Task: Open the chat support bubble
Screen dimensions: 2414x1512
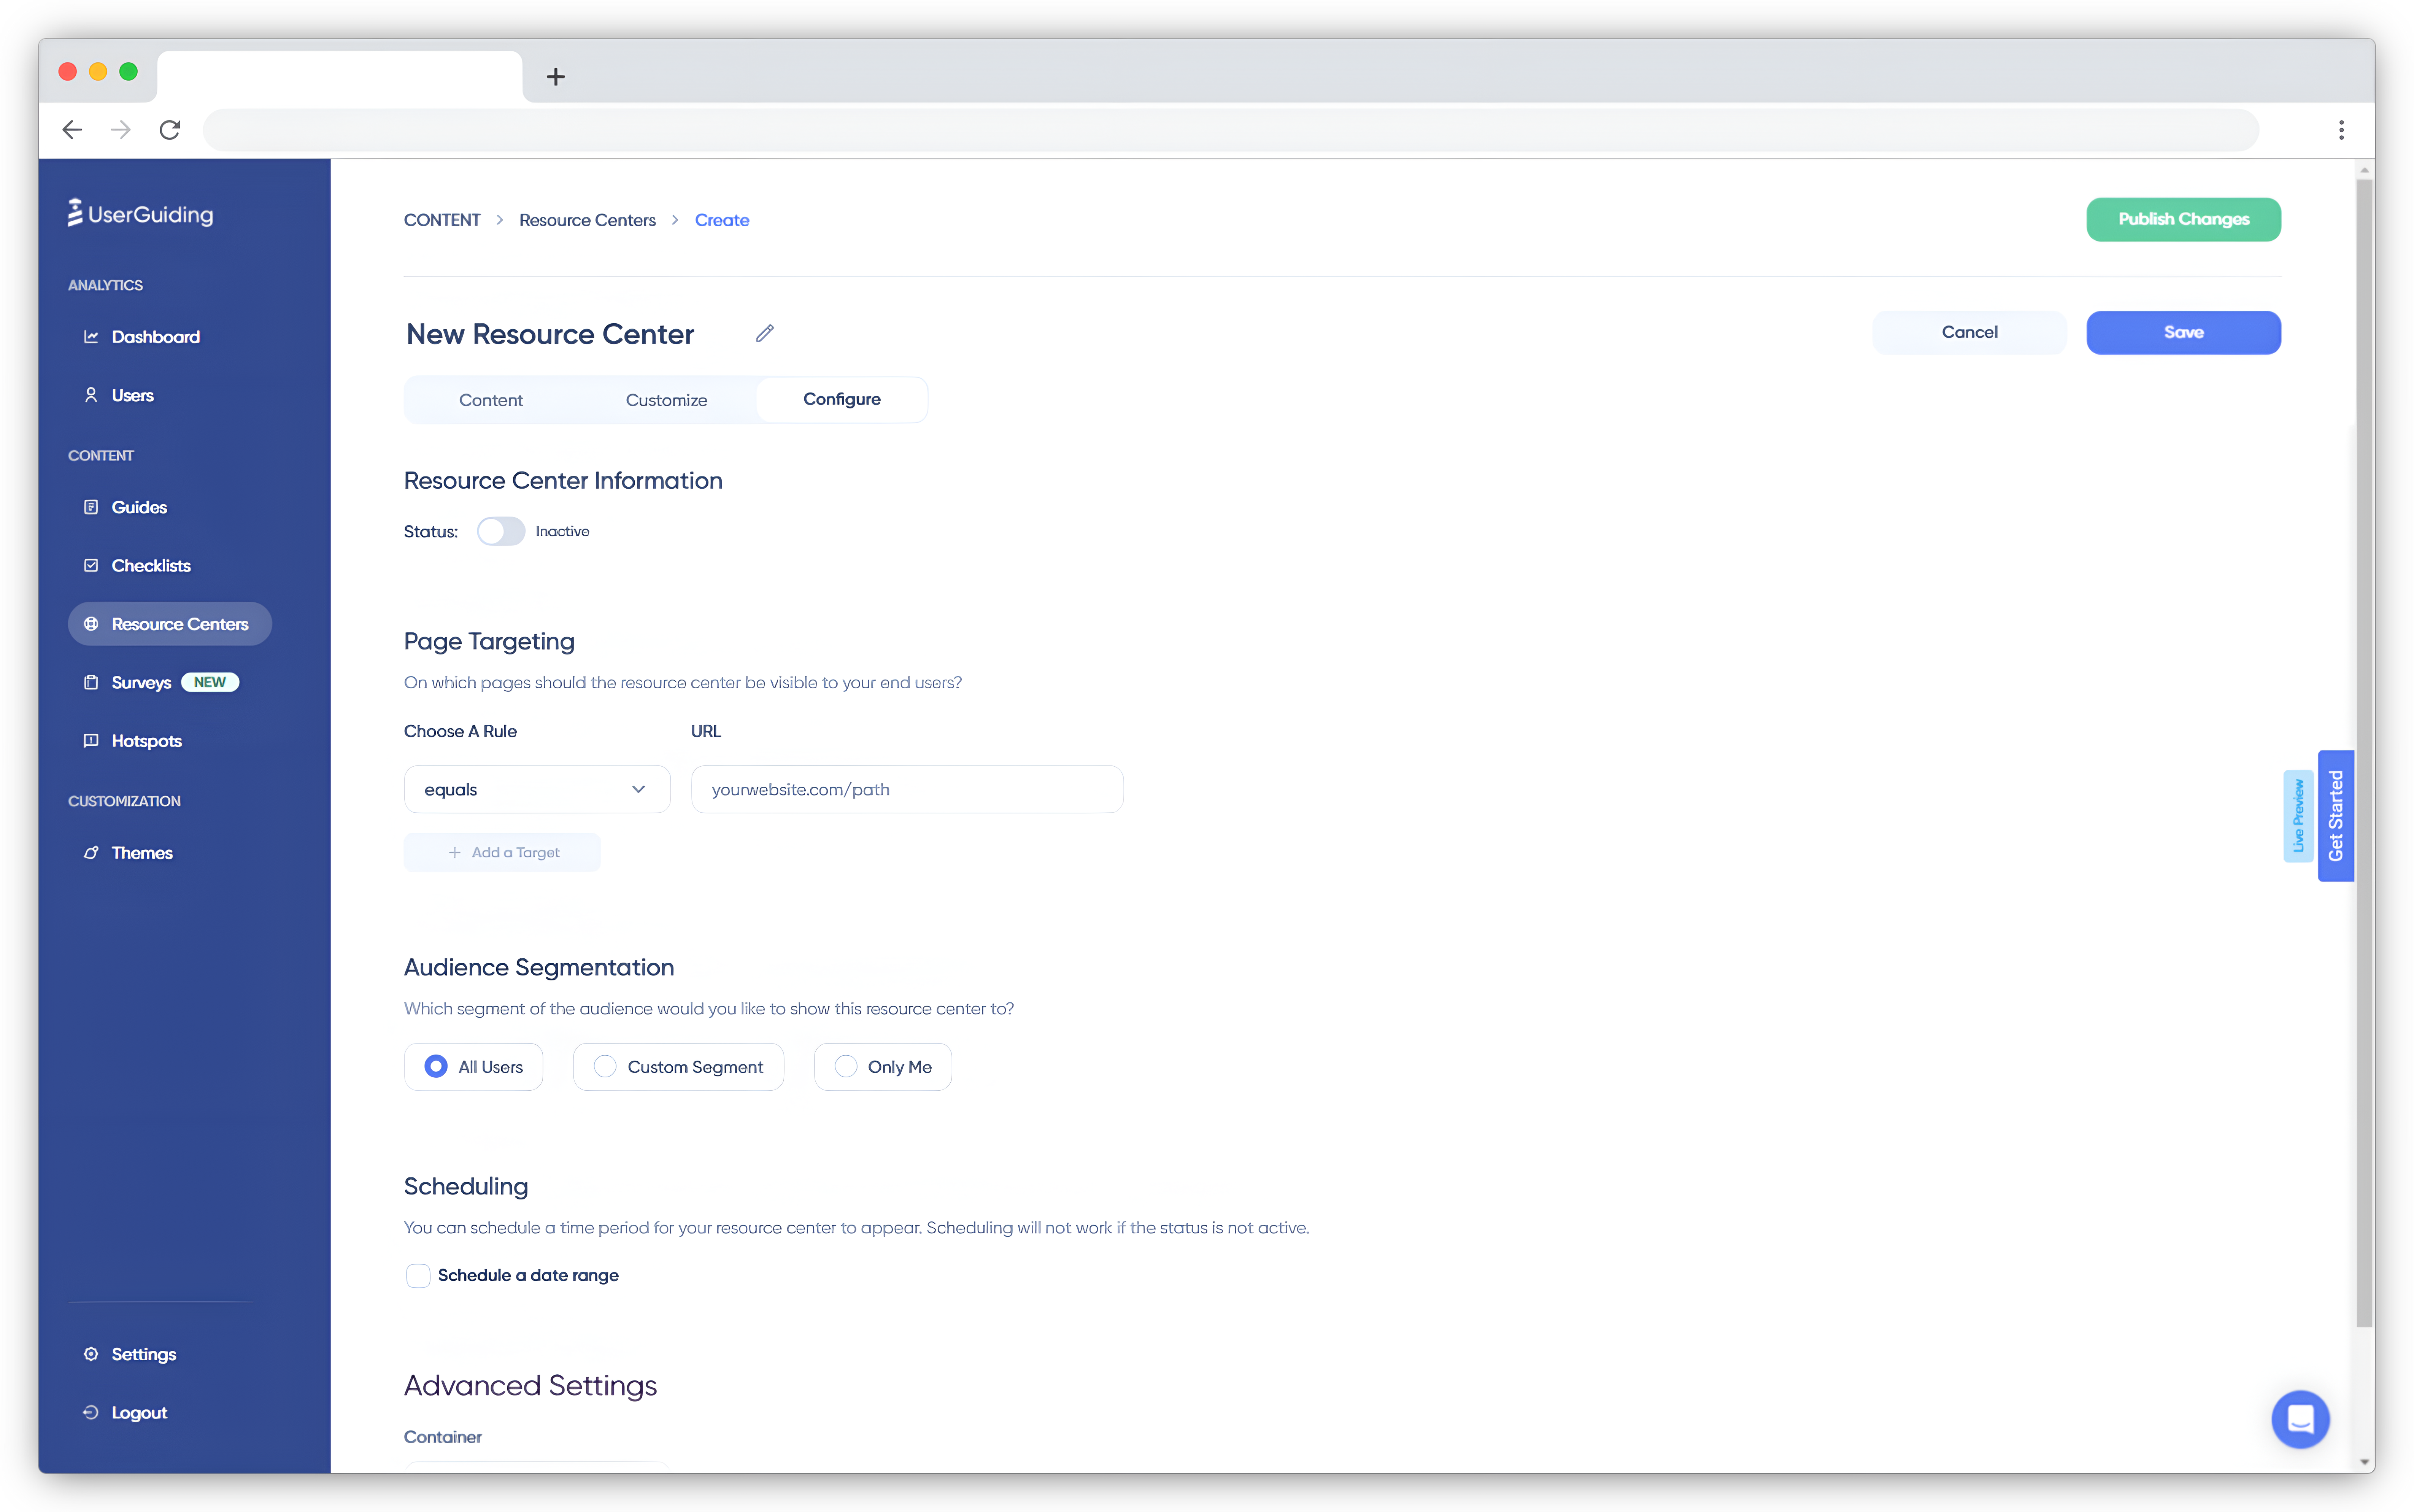Action: click(x=2299, y=1419)
